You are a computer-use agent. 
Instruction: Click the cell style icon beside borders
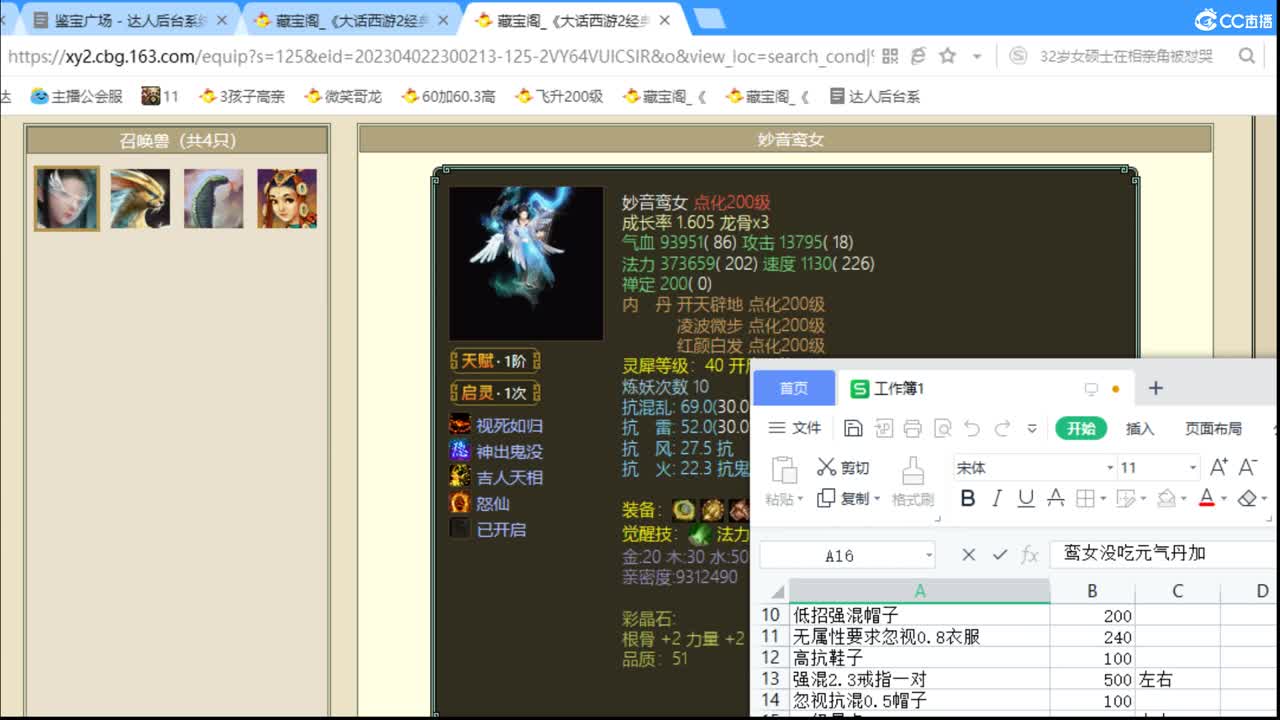pos(1125,498)
